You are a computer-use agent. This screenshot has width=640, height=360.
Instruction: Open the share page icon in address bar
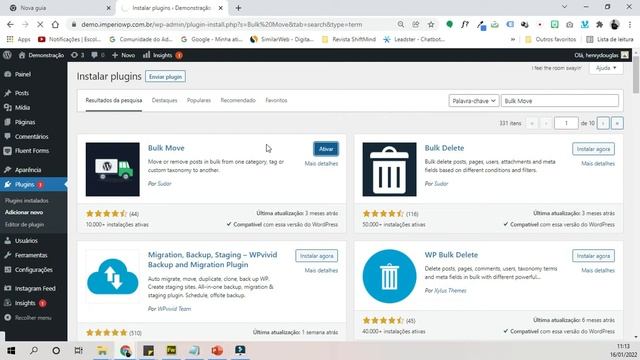pyautogui.click(x=416, y=24)
